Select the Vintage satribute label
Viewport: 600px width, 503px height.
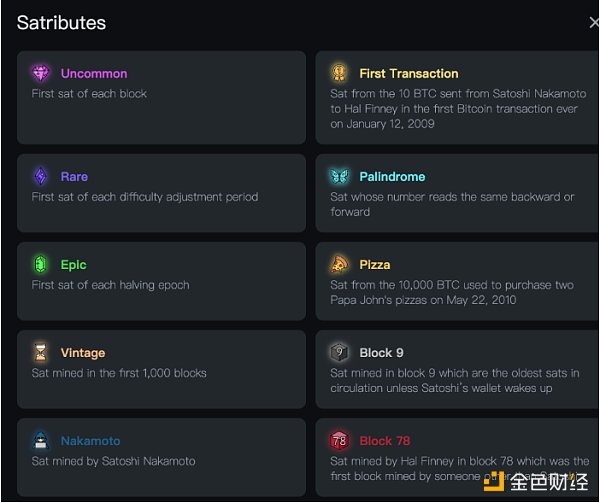(x=83, y=353)
